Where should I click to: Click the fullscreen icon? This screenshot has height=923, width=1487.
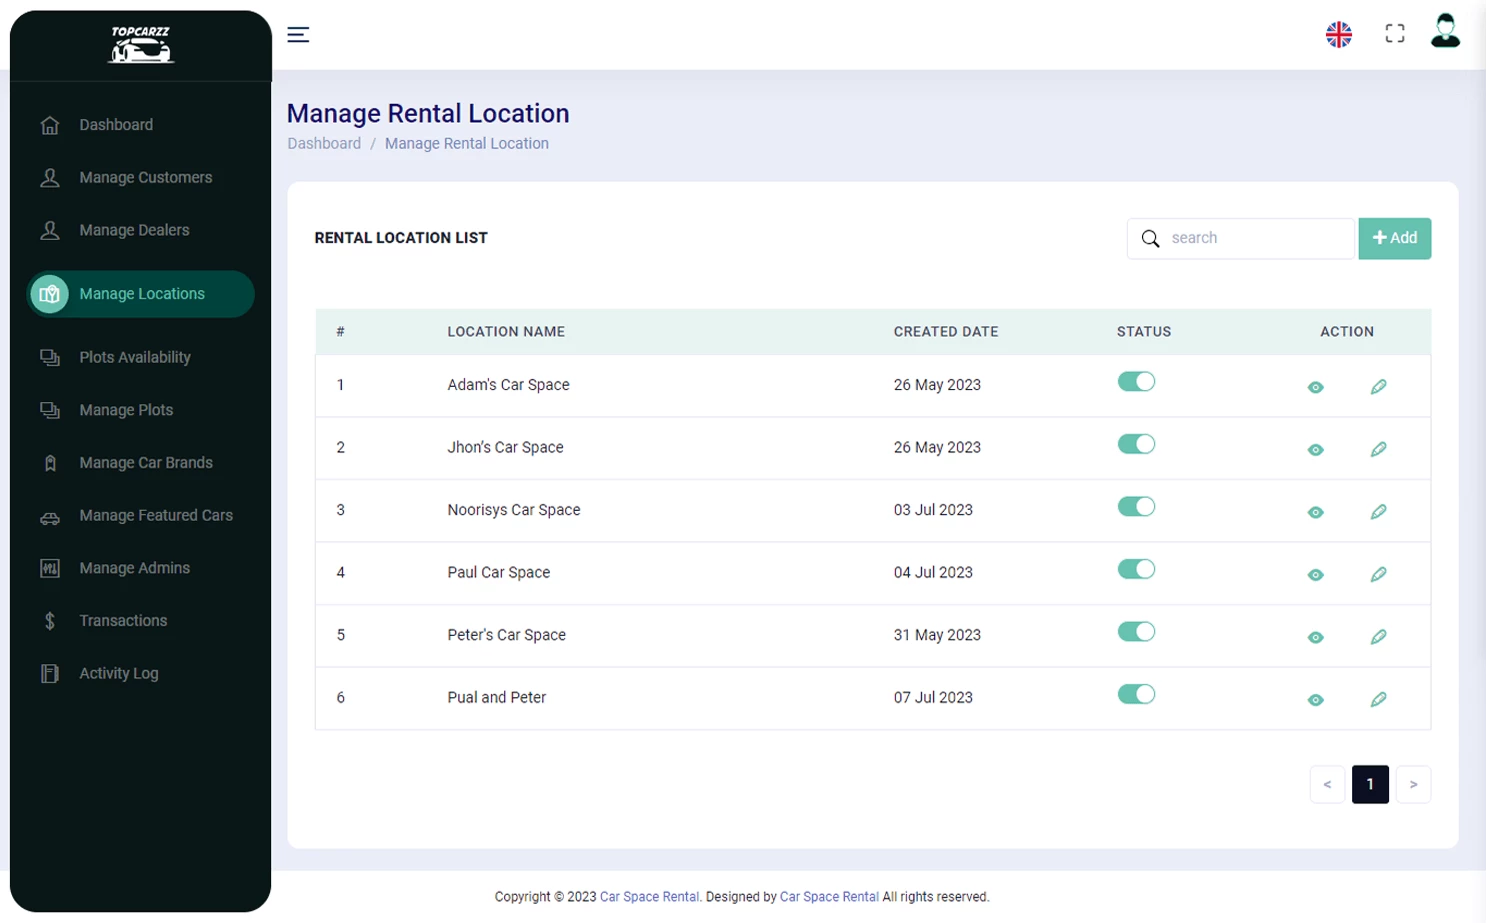coord(1394,32)
